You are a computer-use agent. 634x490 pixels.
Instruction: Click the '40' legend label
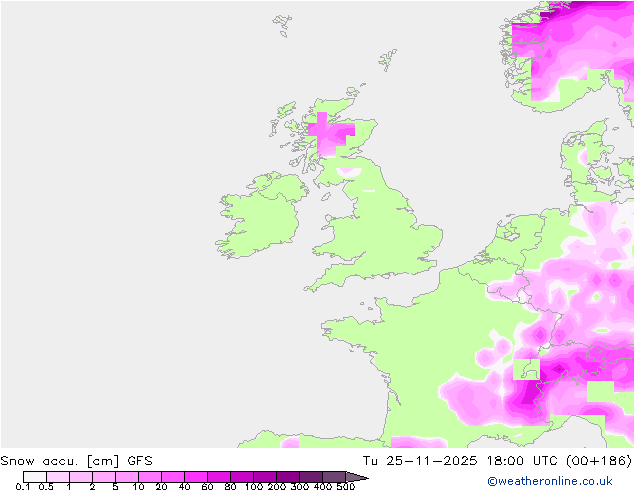click(185, 486)
